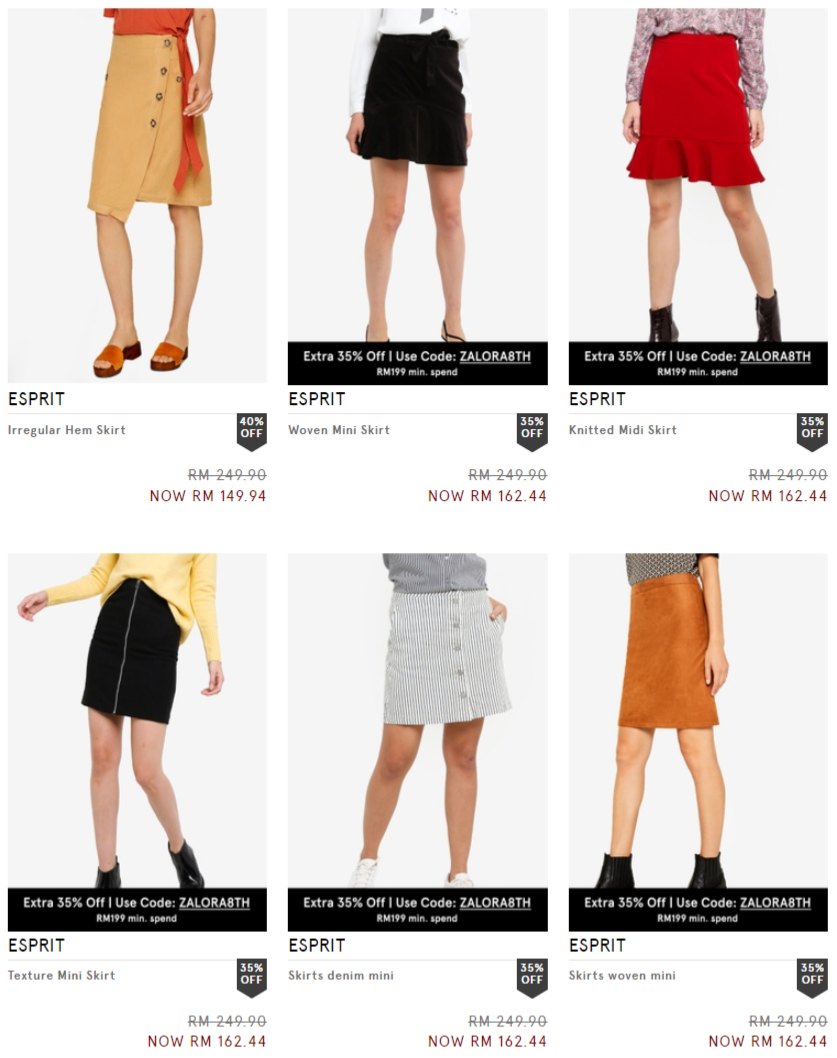Click the 35% OFF badge on Texture Mini Skirt
Viewport: 837px width, 1058px height.
[x=252, y=977]
